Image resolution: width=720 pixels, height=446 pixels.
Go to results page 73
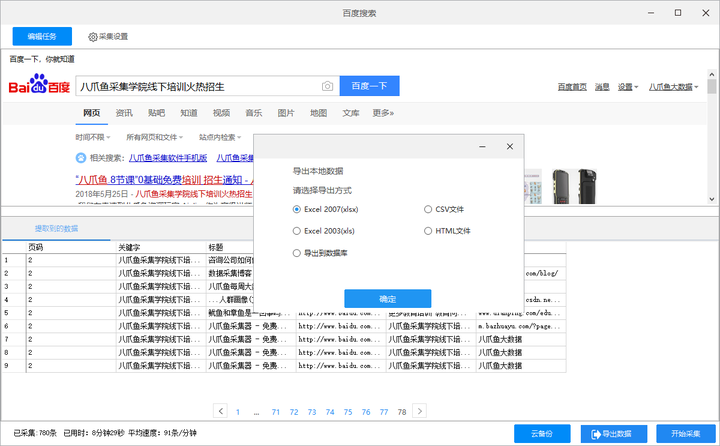coord(312,412)
